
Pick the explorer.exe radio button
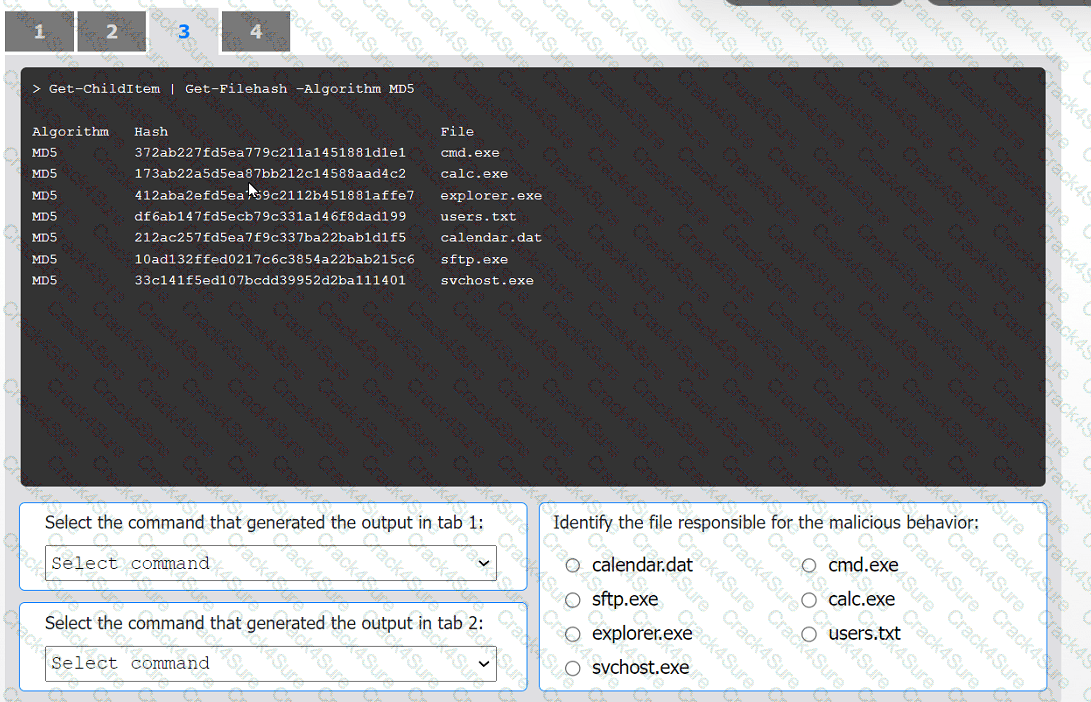(572, 633)
